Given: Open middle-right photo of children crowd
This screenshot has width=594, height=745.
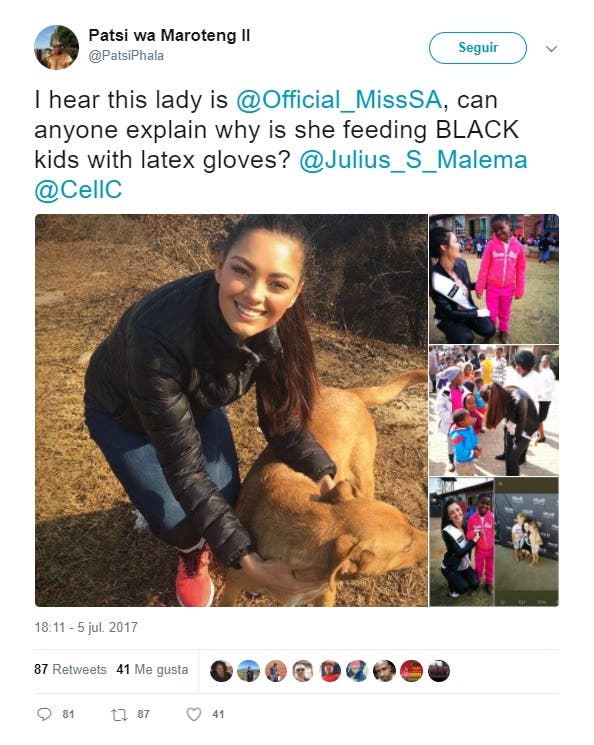Looking at the screenshot, I should 494,411.
